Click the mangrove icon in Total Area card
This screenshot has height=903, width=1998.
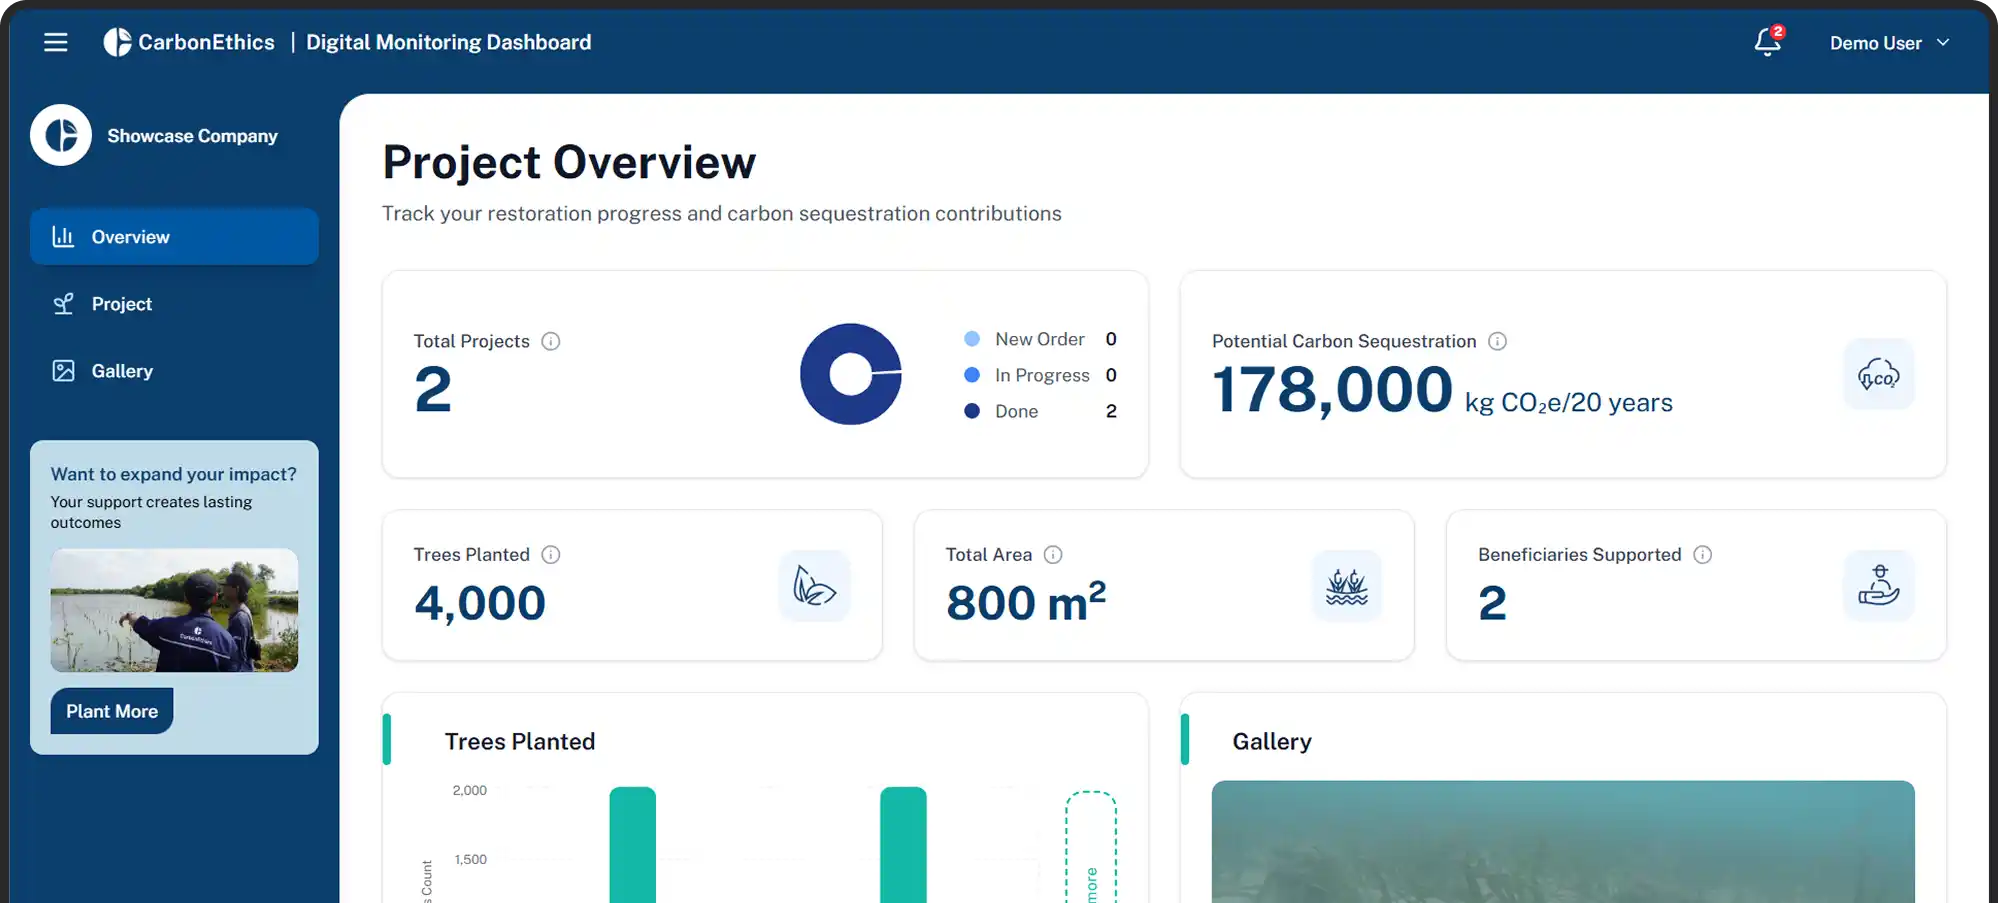(x=1346, y=586)
